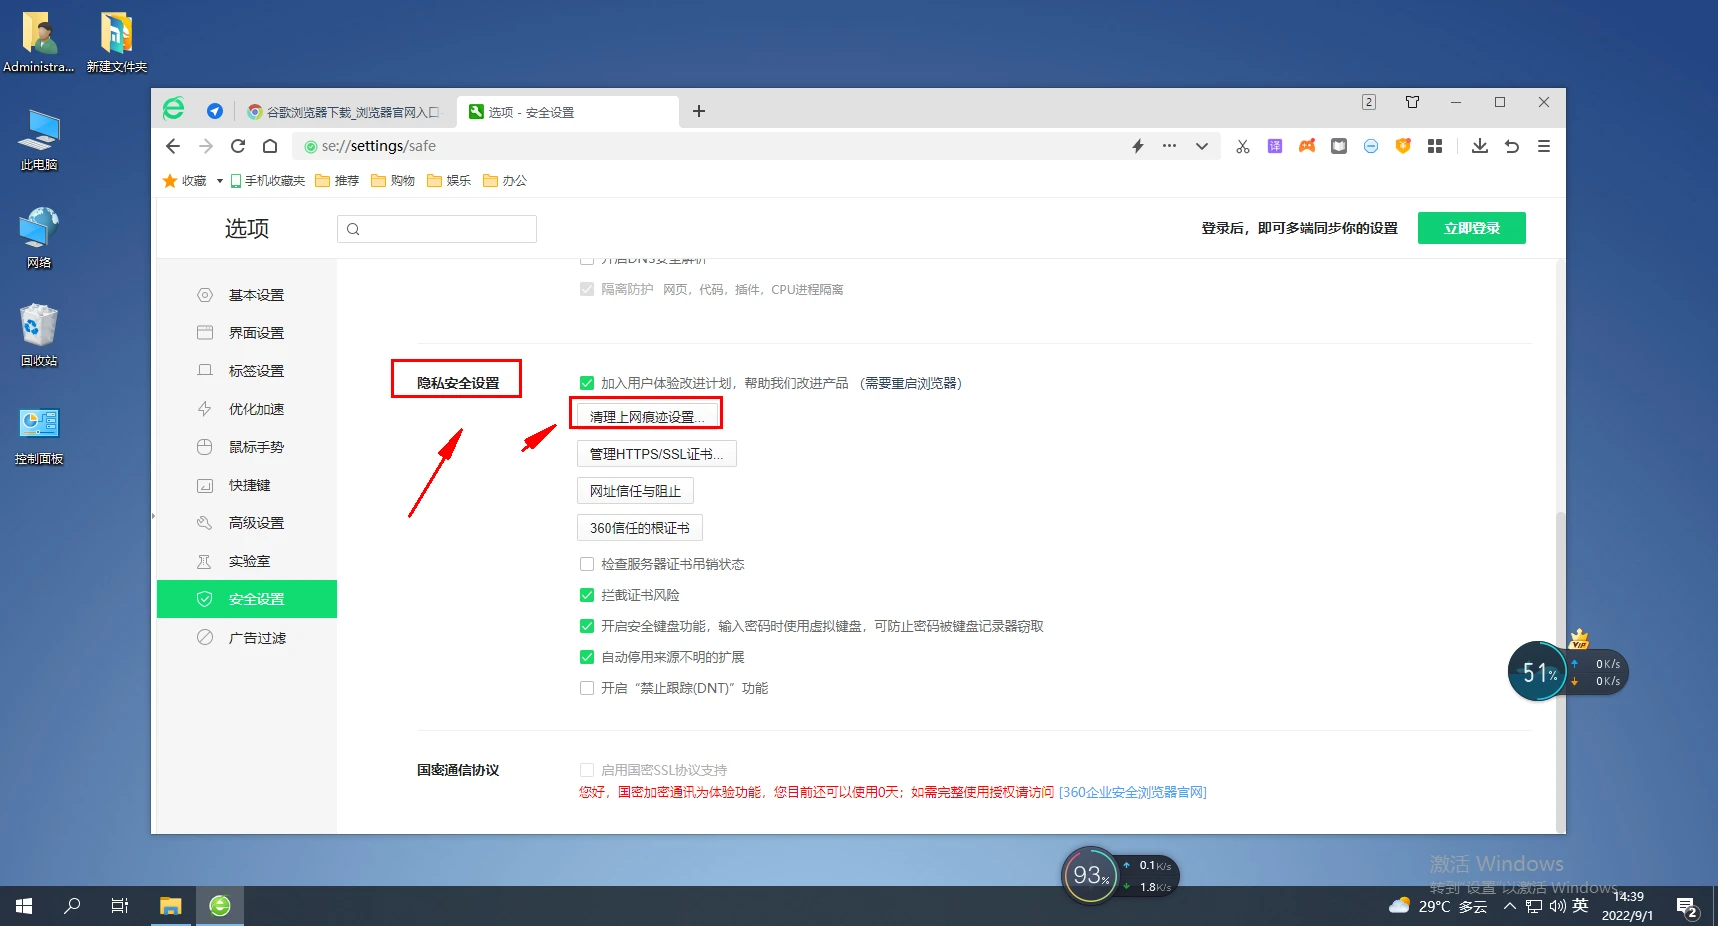Open the 购物 bookmark folder
The height and width of the screenshot is (926, 1718).
click(393, 181)
